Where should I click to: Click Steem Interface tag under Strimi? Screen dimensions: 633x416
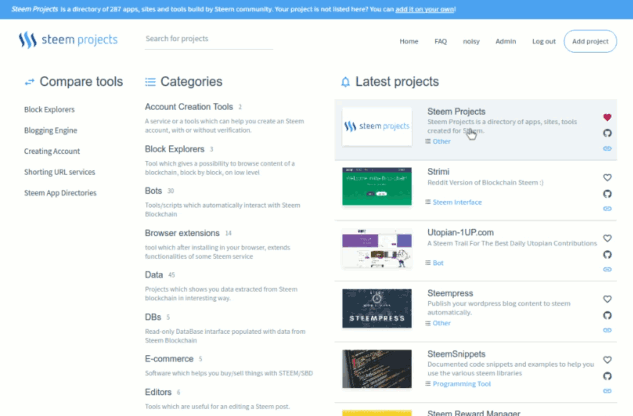click(457, 202)
